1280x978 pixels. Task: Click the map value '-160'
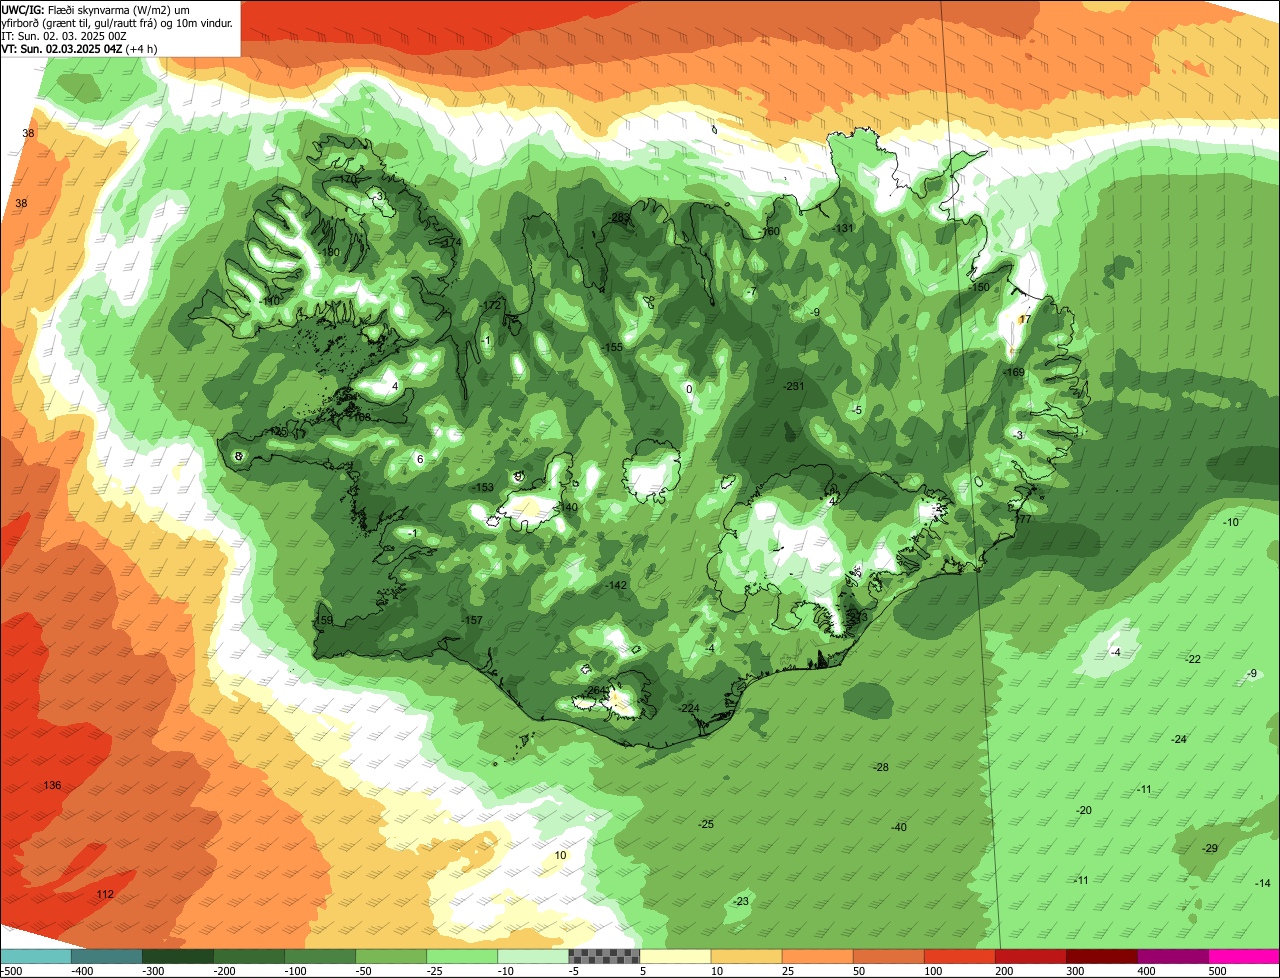click(769, 231)
